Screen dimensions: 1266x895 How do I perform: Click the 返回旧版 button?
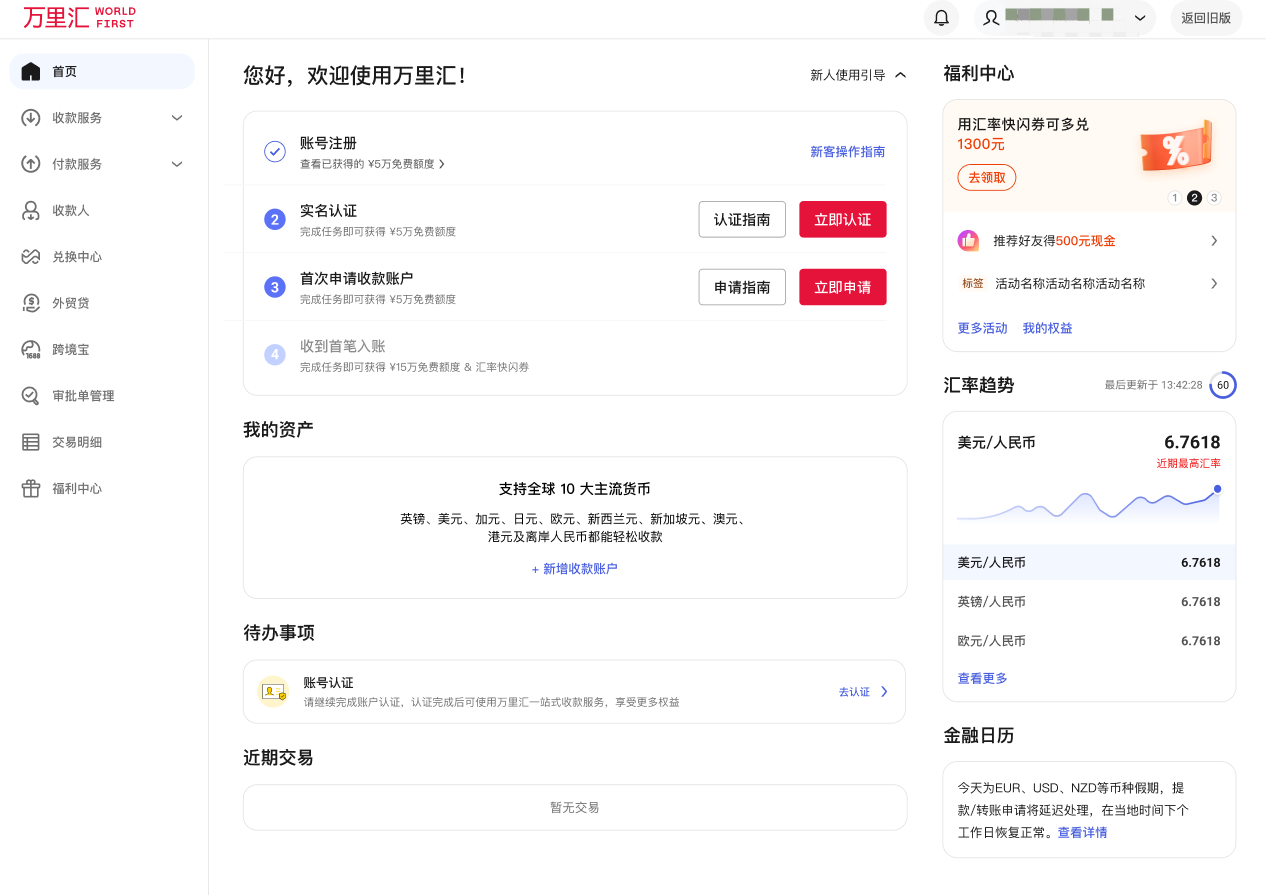[x=1206, y=18]
